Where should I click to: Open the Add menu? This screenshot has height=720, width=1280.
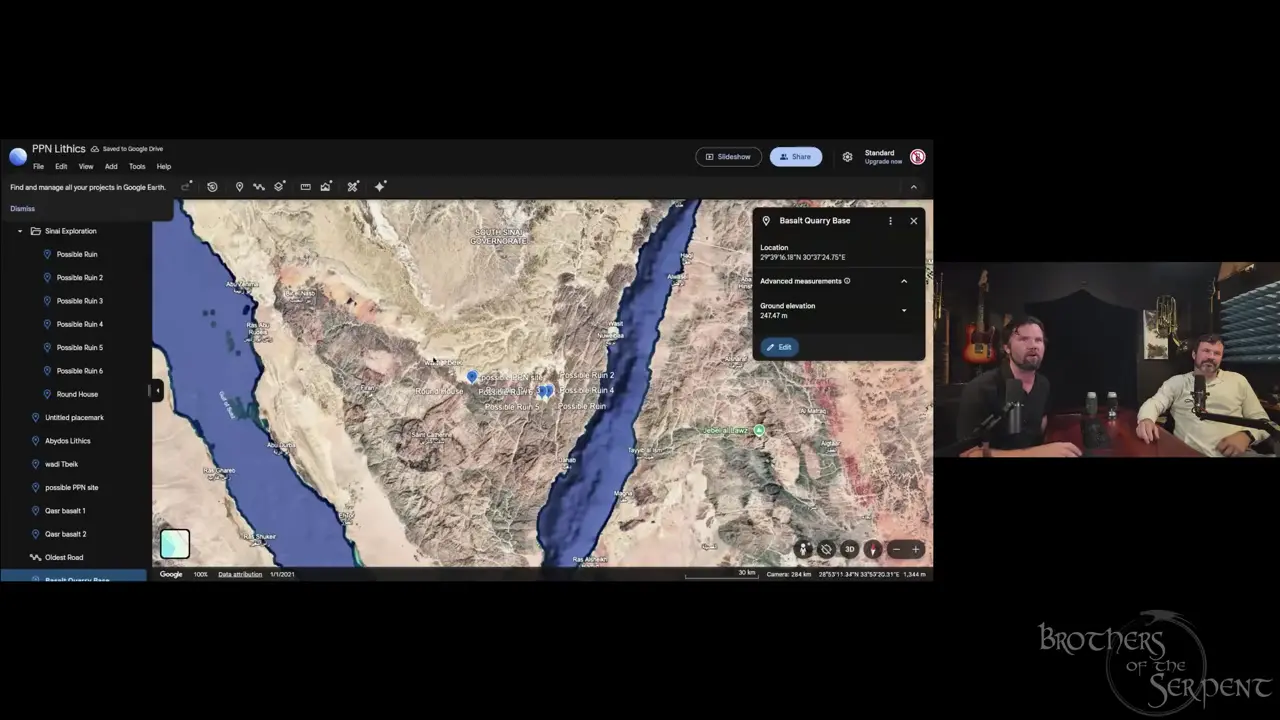pos(111,167)
